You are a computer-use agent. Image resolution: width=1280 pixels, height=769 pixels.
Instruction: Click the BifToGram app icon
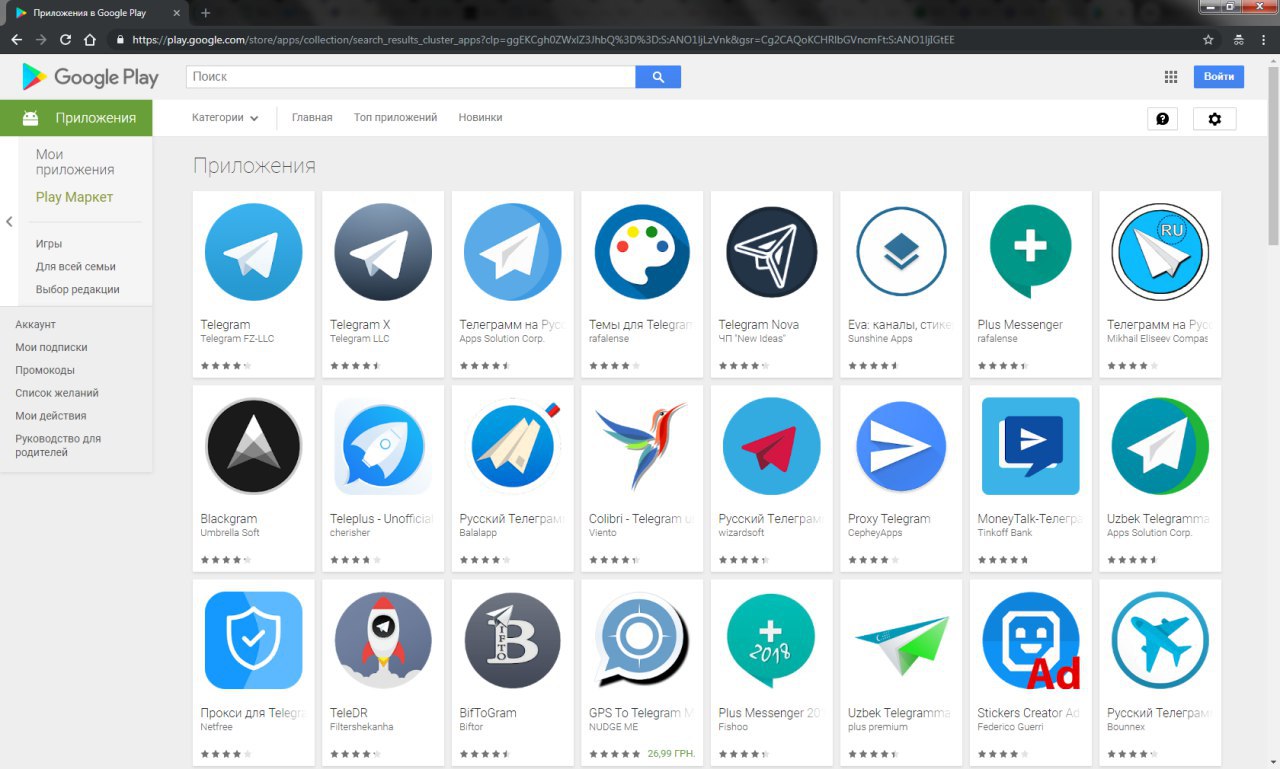click(512, 640)
